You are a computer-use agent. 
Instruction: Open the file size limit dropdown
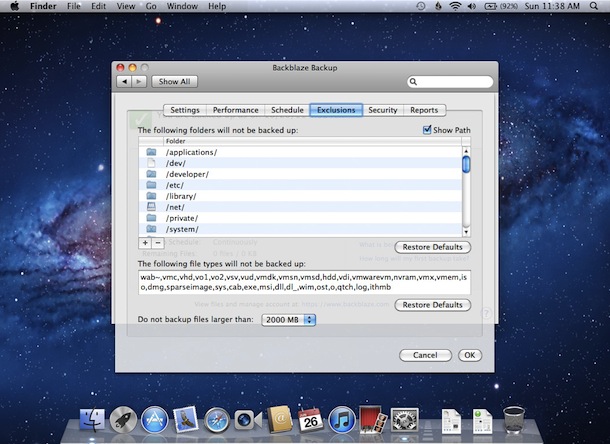point(288,320)
